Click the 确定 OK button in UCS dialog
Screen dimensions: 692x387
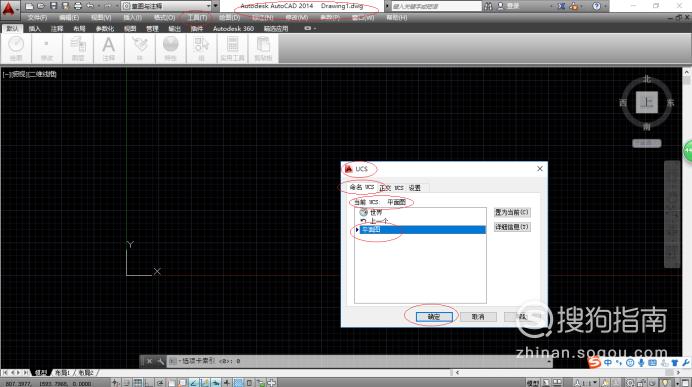point(434,317)
